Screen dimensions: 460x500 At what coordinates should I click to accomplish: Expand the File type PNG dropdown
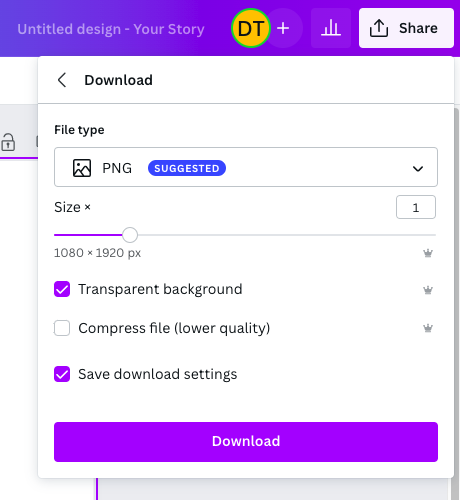(246, 167)
